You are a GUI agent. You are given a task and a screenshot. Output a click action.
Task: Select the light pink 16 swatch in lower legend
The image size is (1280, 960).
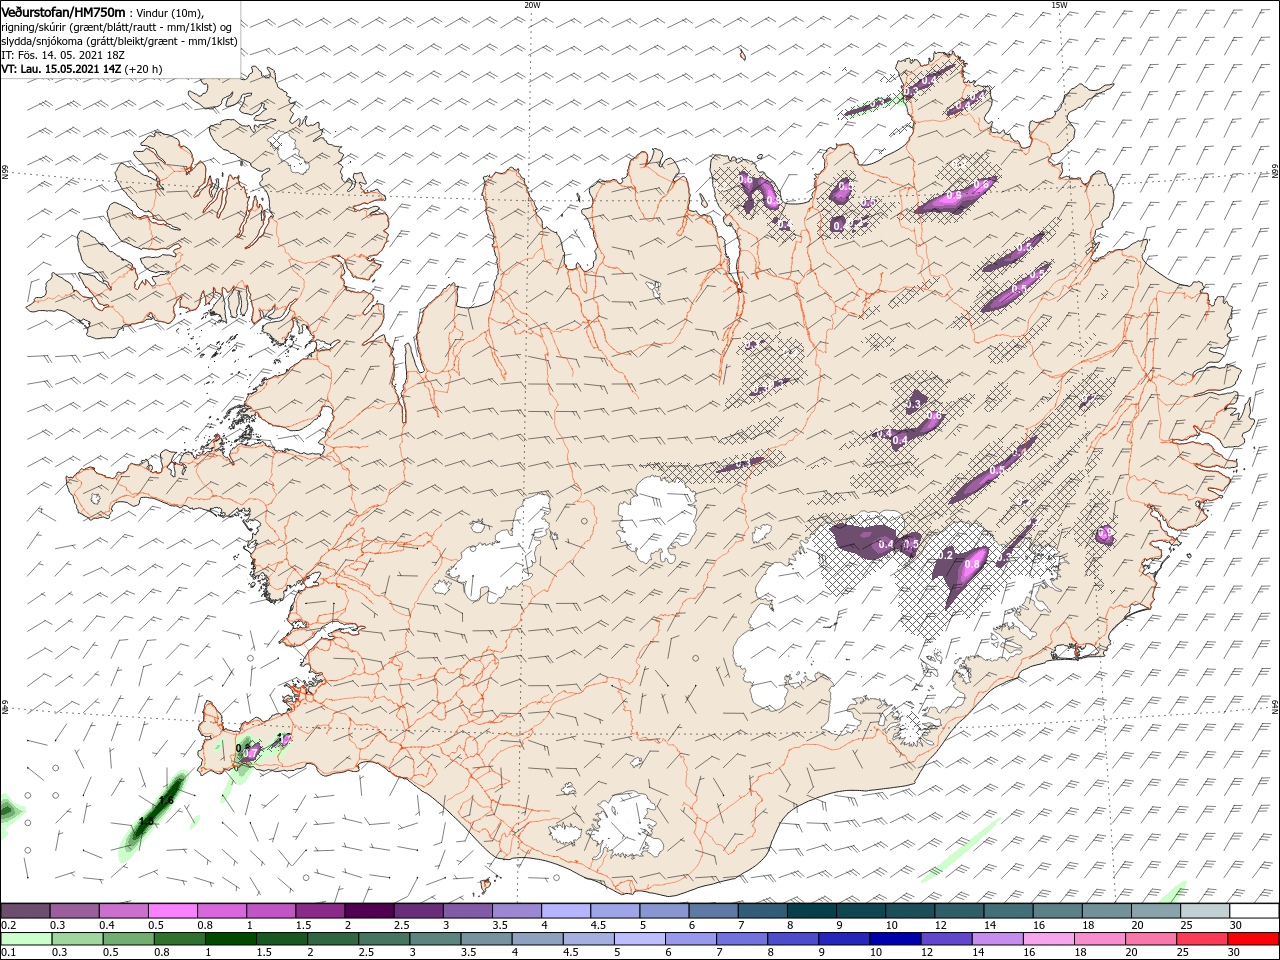click(1048, 939)
